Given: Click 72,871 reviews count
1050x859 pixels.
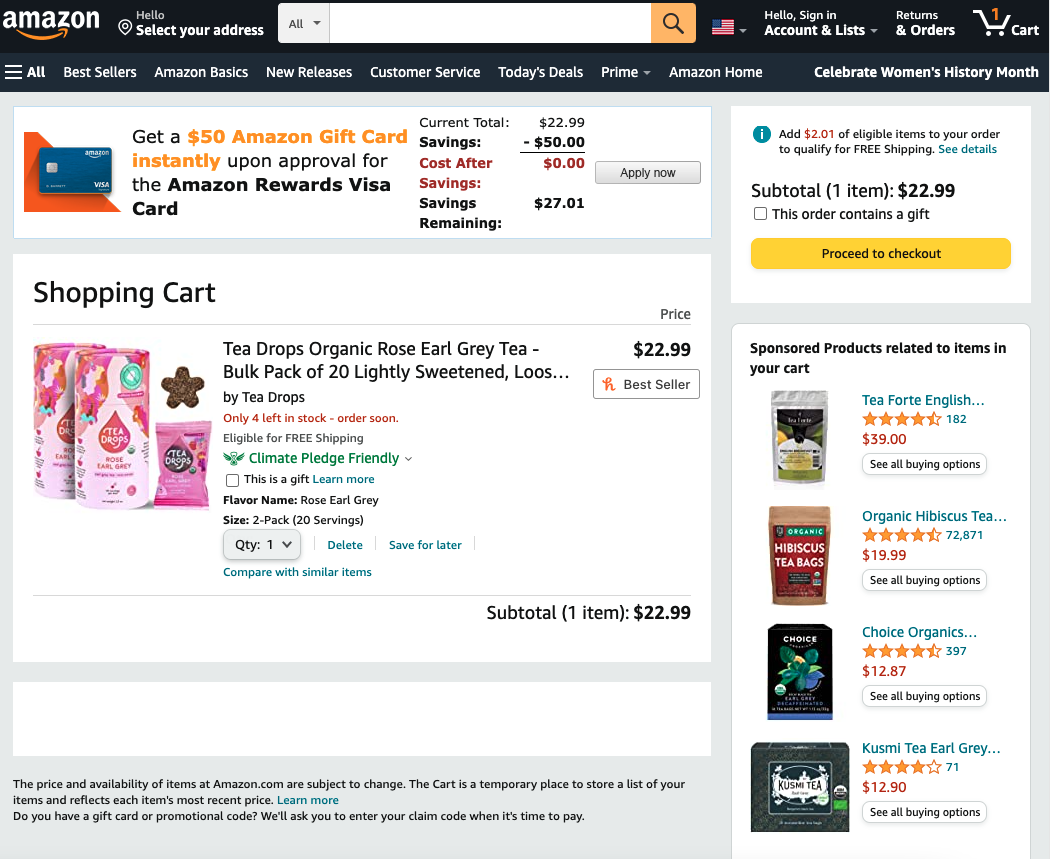Looking at the screenshot, I should pyautogui.click(x=964, y=535).
